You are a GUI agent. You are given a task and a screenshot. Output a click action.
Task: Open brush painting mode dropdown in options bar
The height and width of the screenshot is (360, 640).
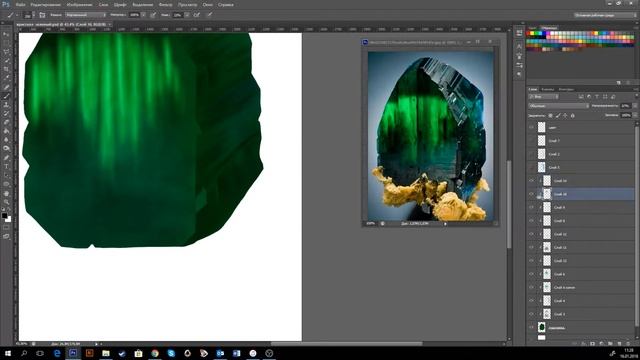[86, 15]
